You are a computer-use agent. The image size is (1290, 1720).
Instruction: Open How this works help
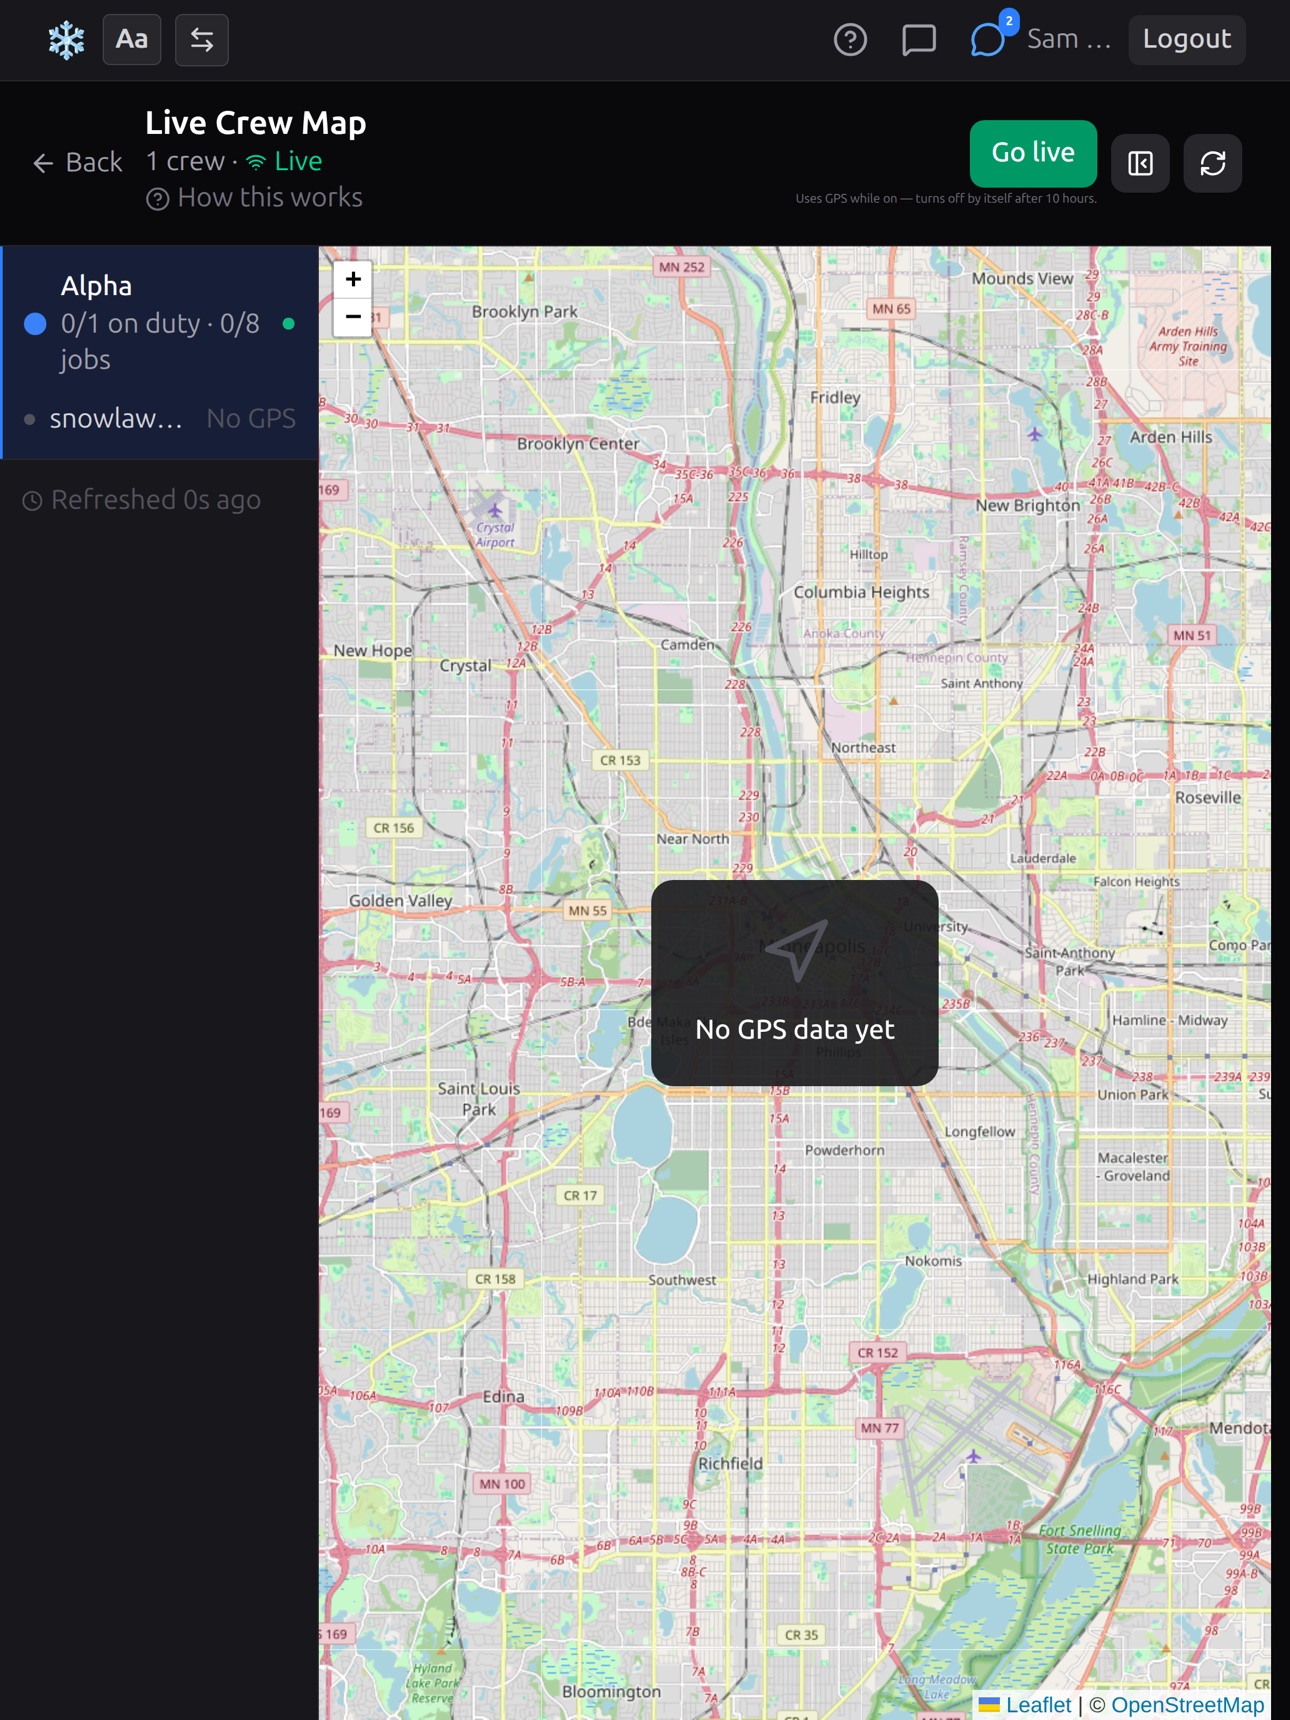254,198
